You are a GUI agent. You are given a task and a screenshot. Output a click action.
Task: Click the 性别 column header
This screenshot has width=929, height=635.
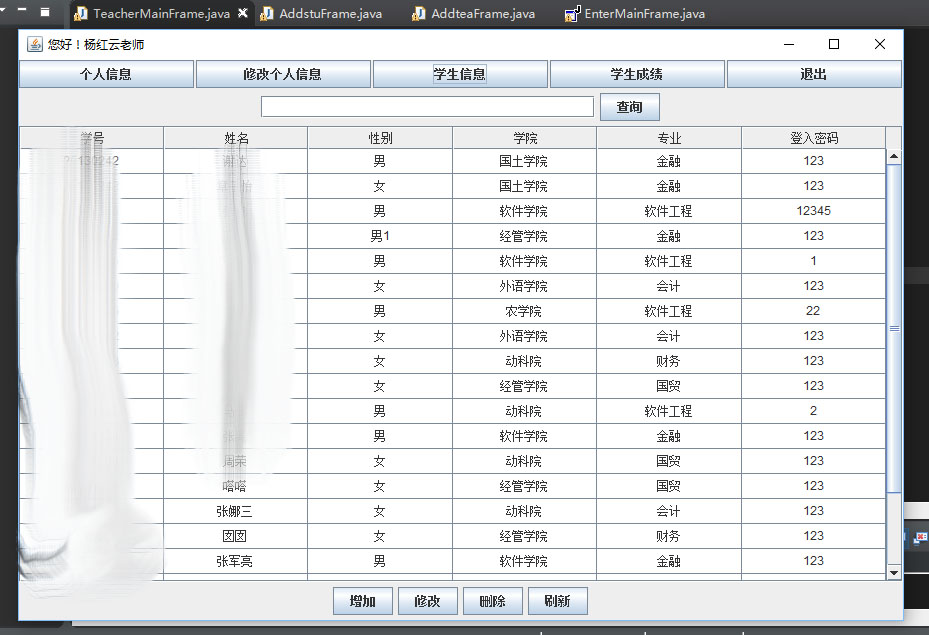click(380, 138)
